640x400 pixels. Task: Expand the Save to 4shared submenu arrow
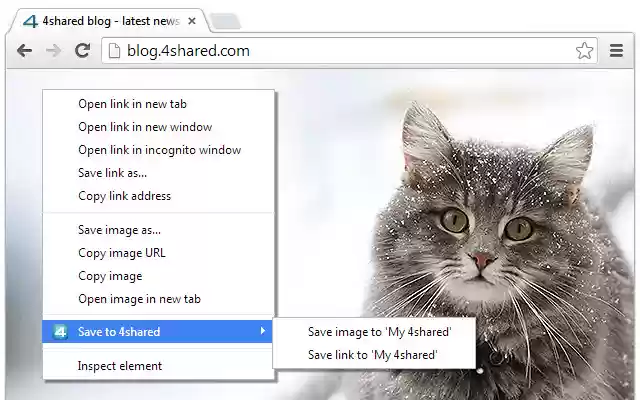coord(263,331)
